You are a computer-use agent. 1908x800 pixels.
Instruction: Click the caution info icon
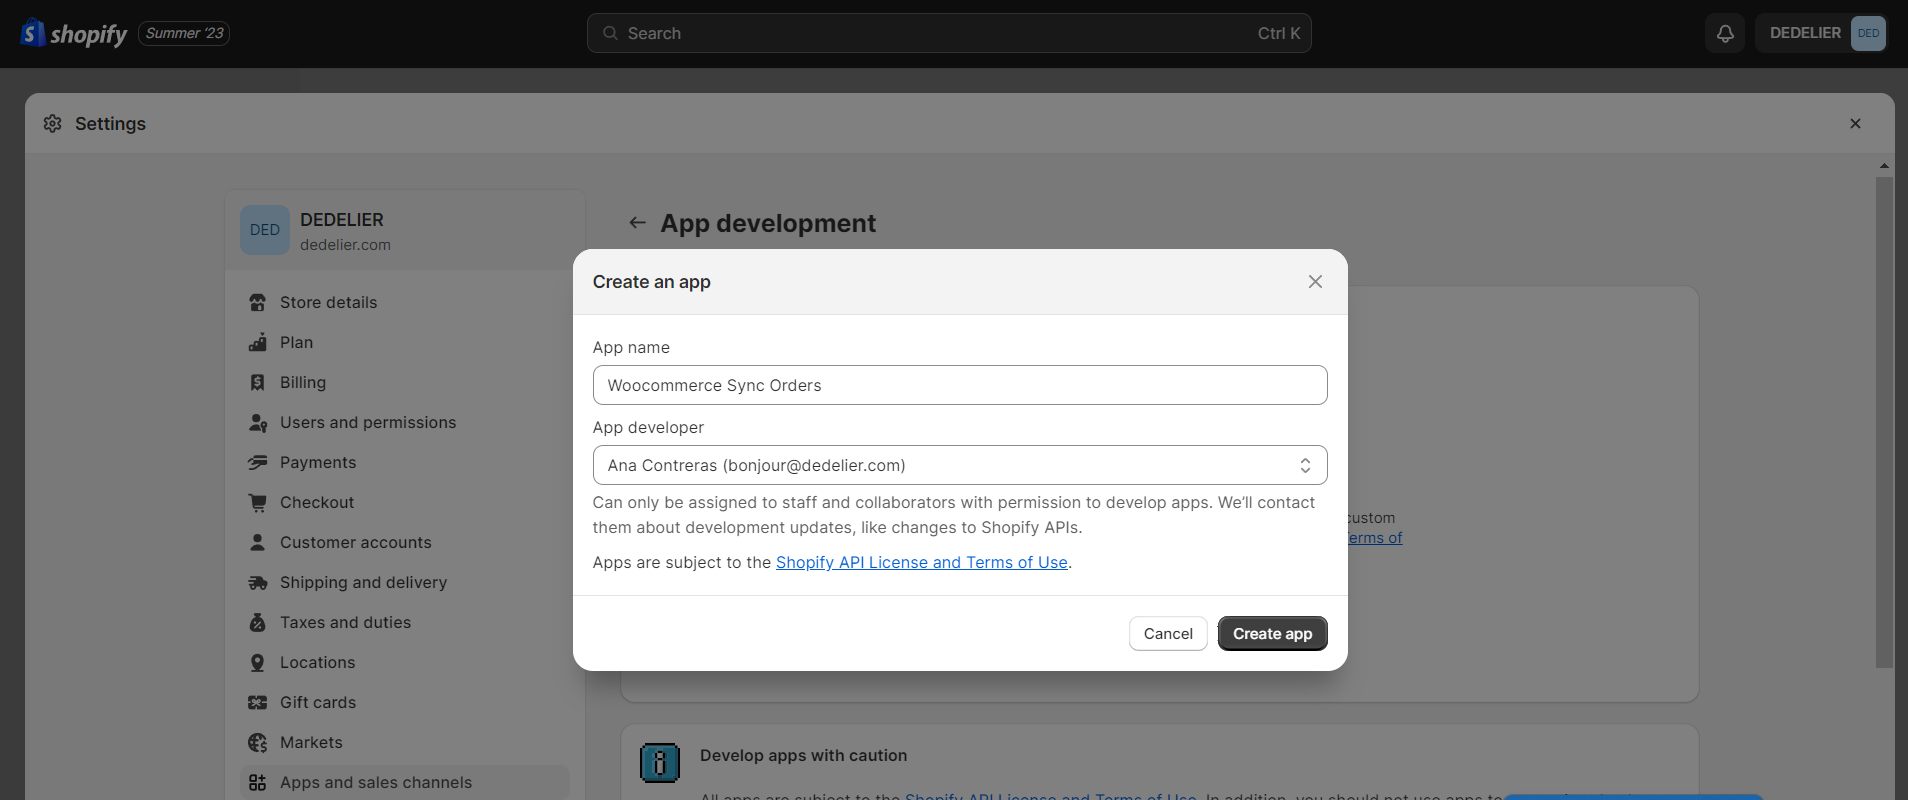point(660,763)
